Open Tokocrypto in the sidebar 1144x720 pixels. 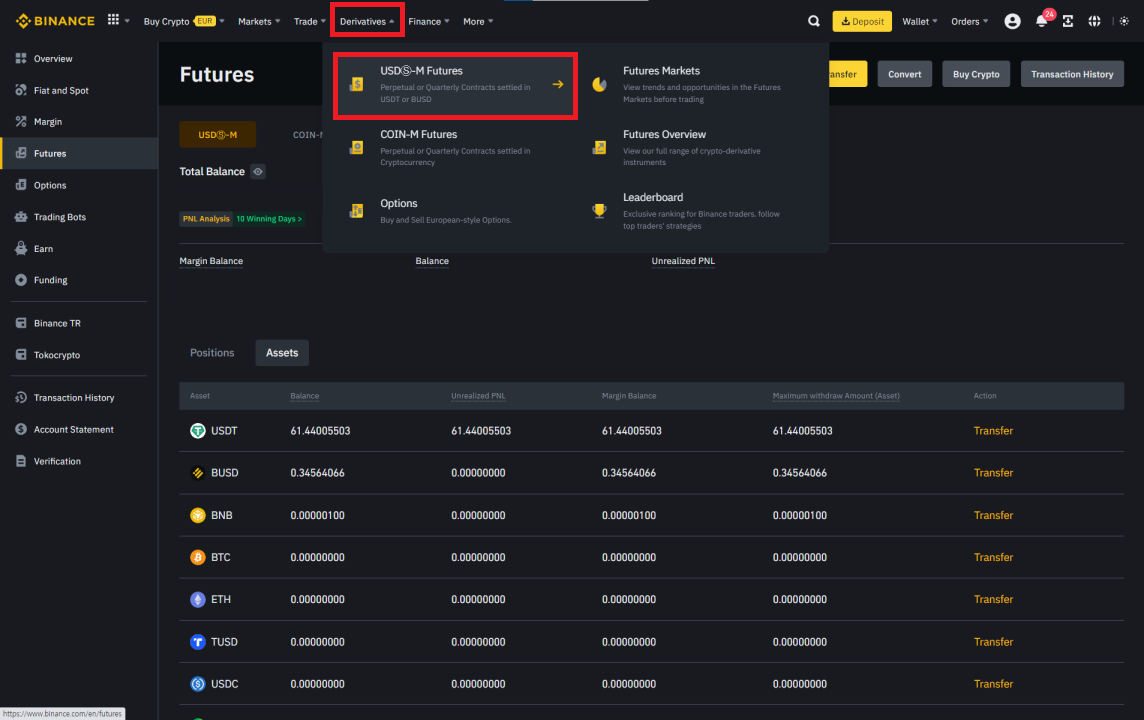coord(79,355)
